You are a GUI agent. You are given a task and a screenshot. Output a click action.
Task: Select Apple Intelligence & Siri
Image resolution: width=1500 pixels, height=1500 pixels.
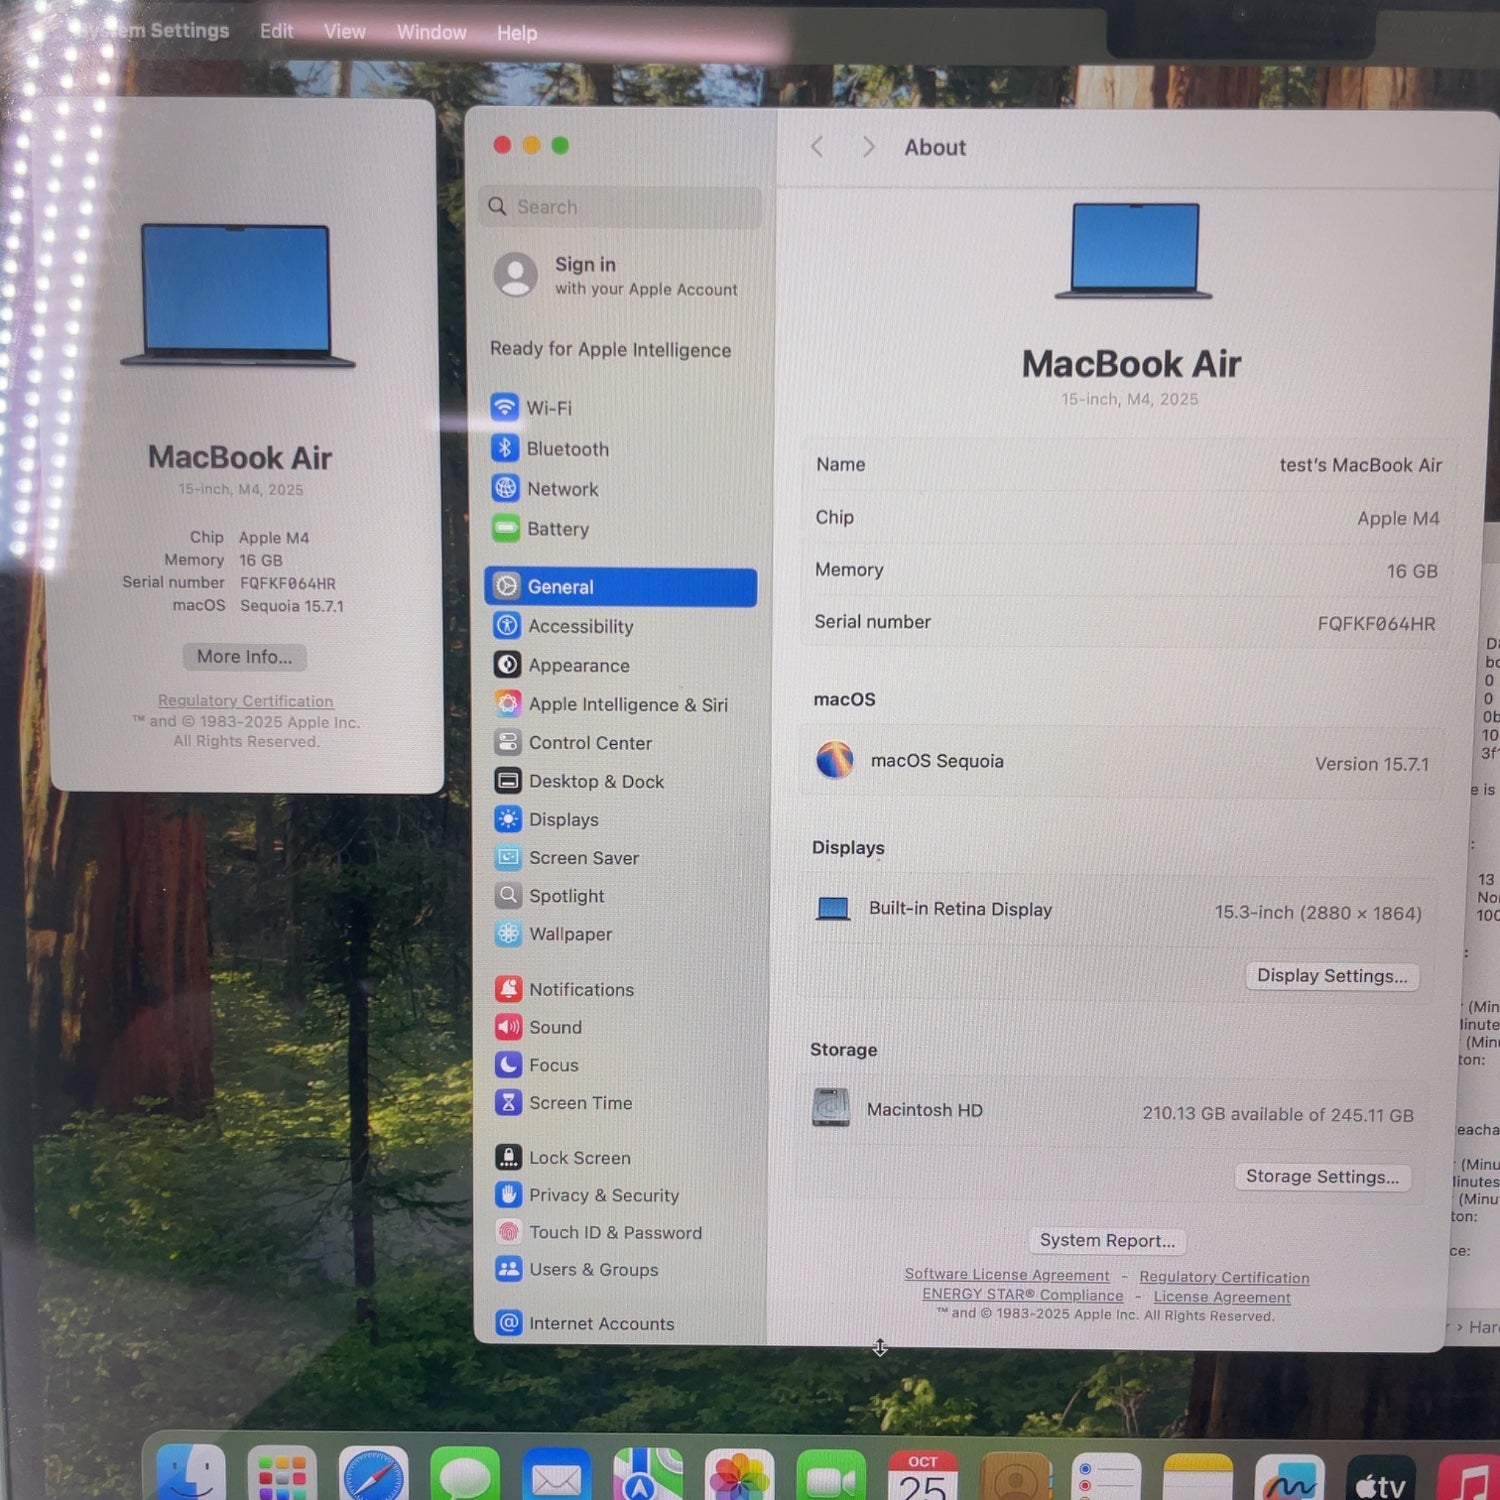click(x=627, y=704)
